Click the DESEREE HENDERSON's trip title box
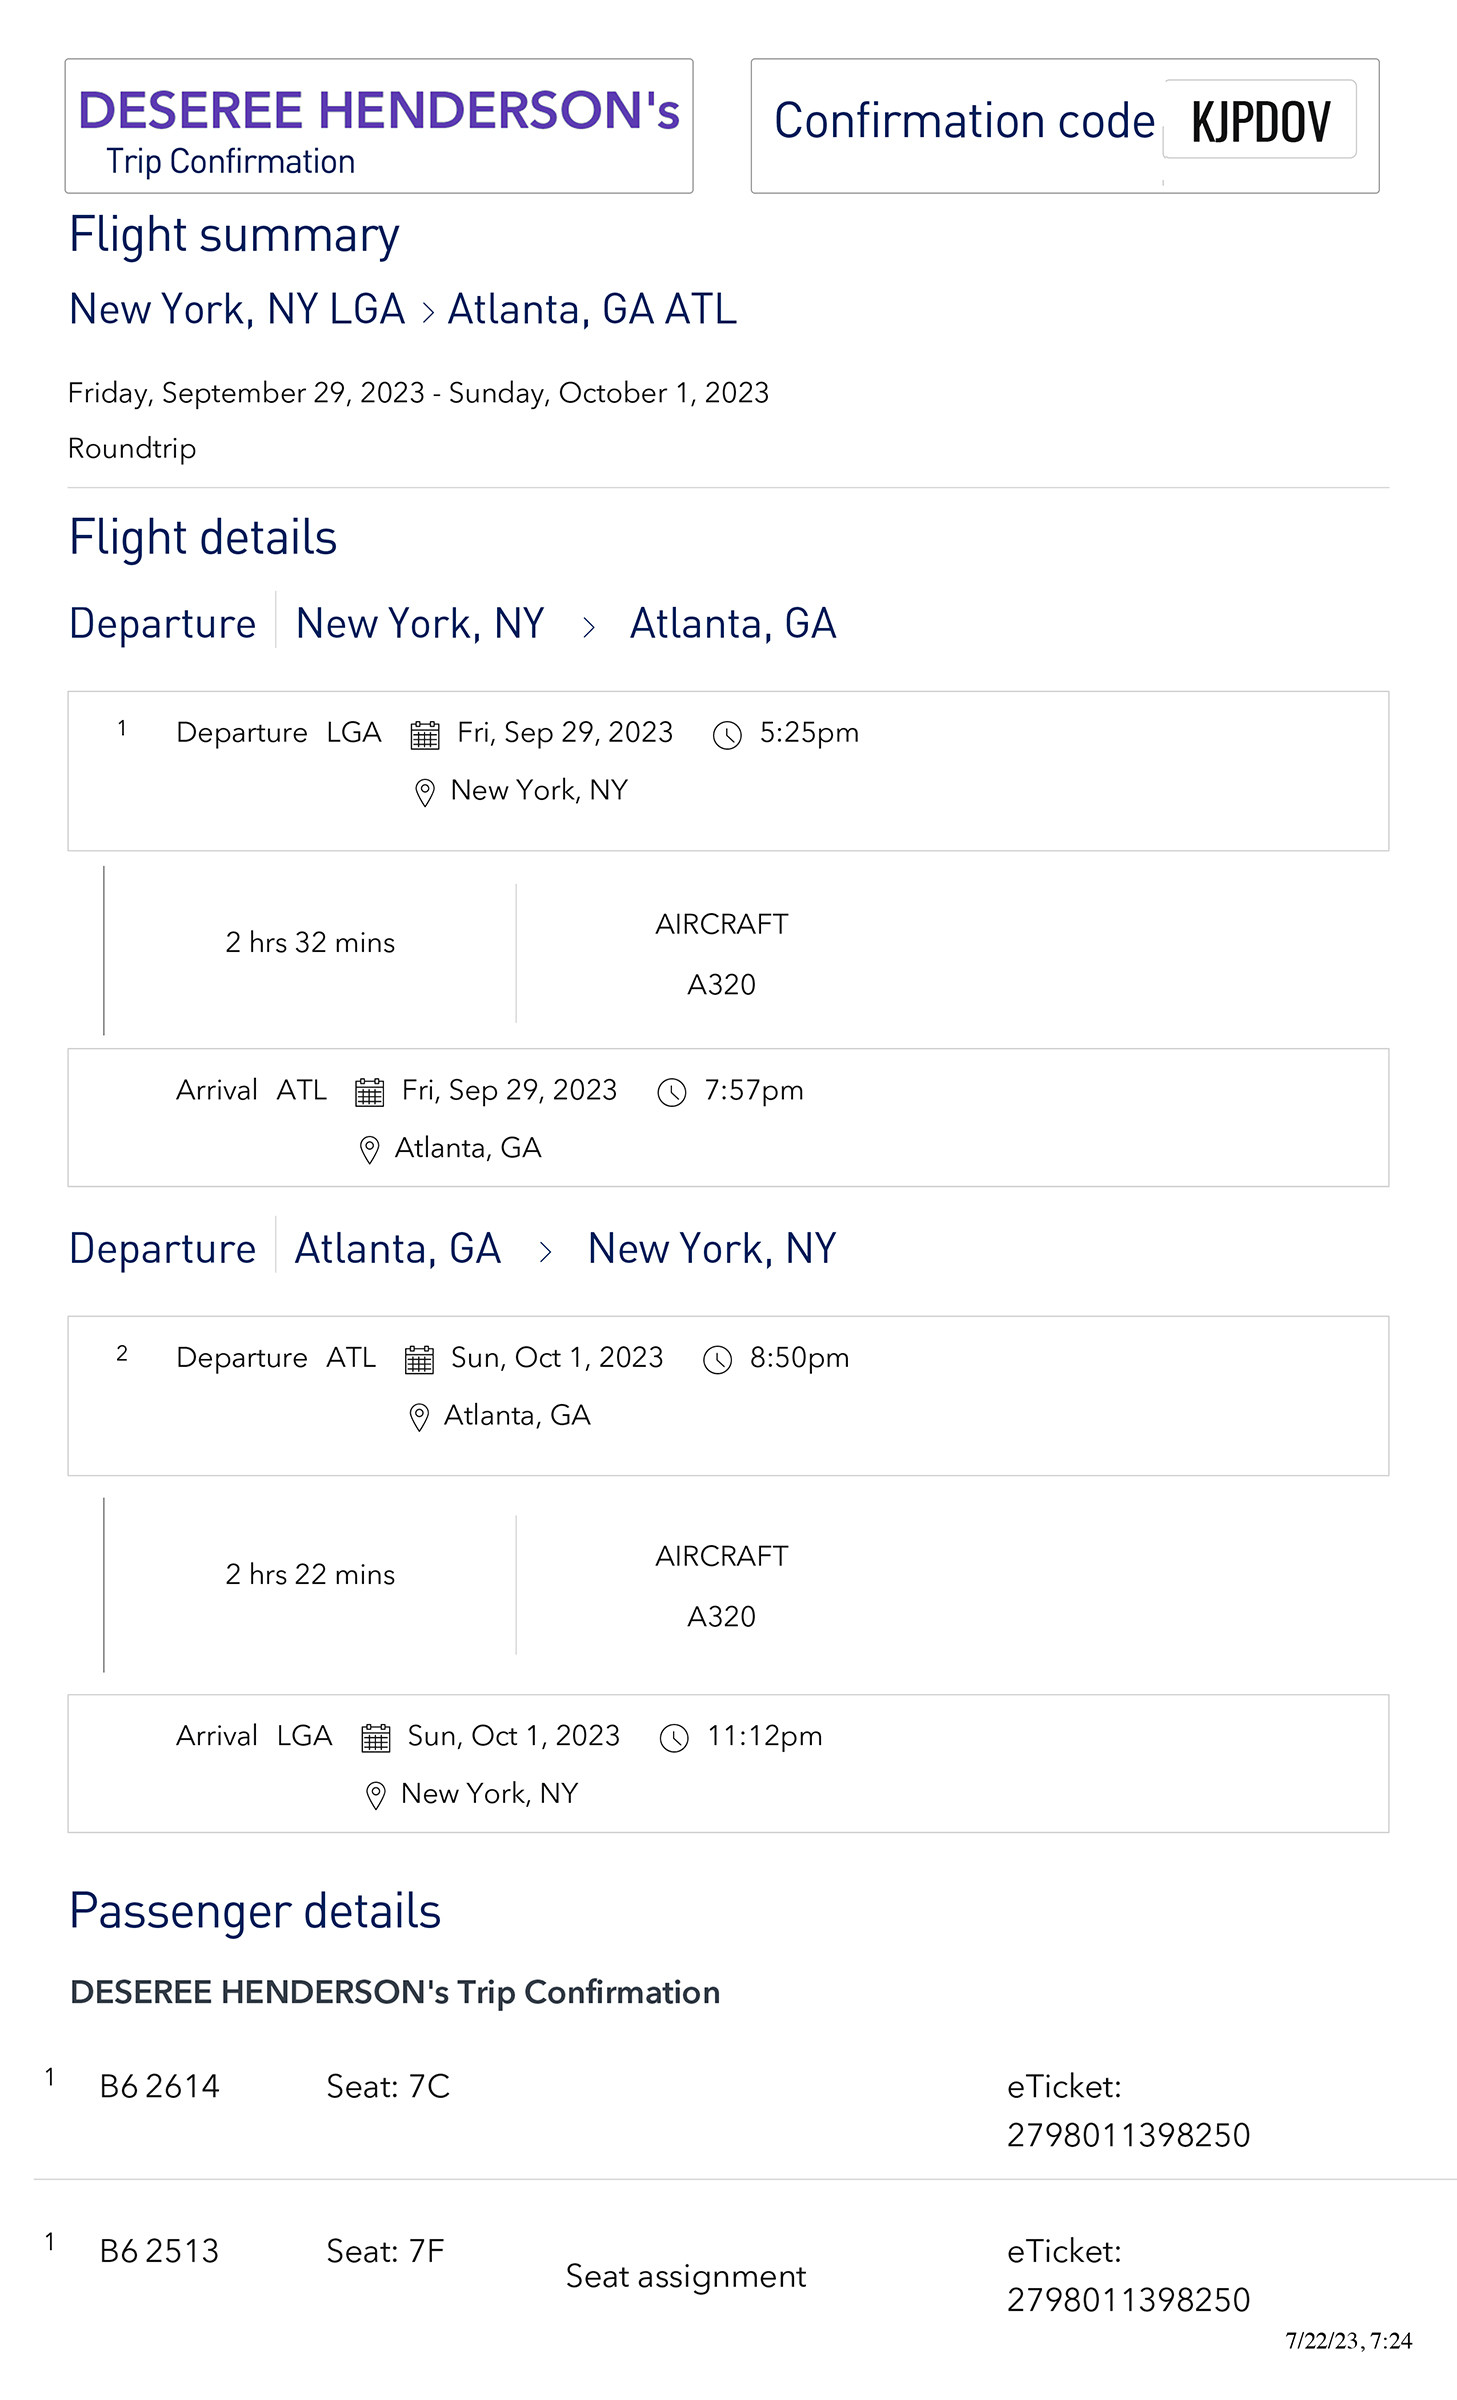 [379, 126]
